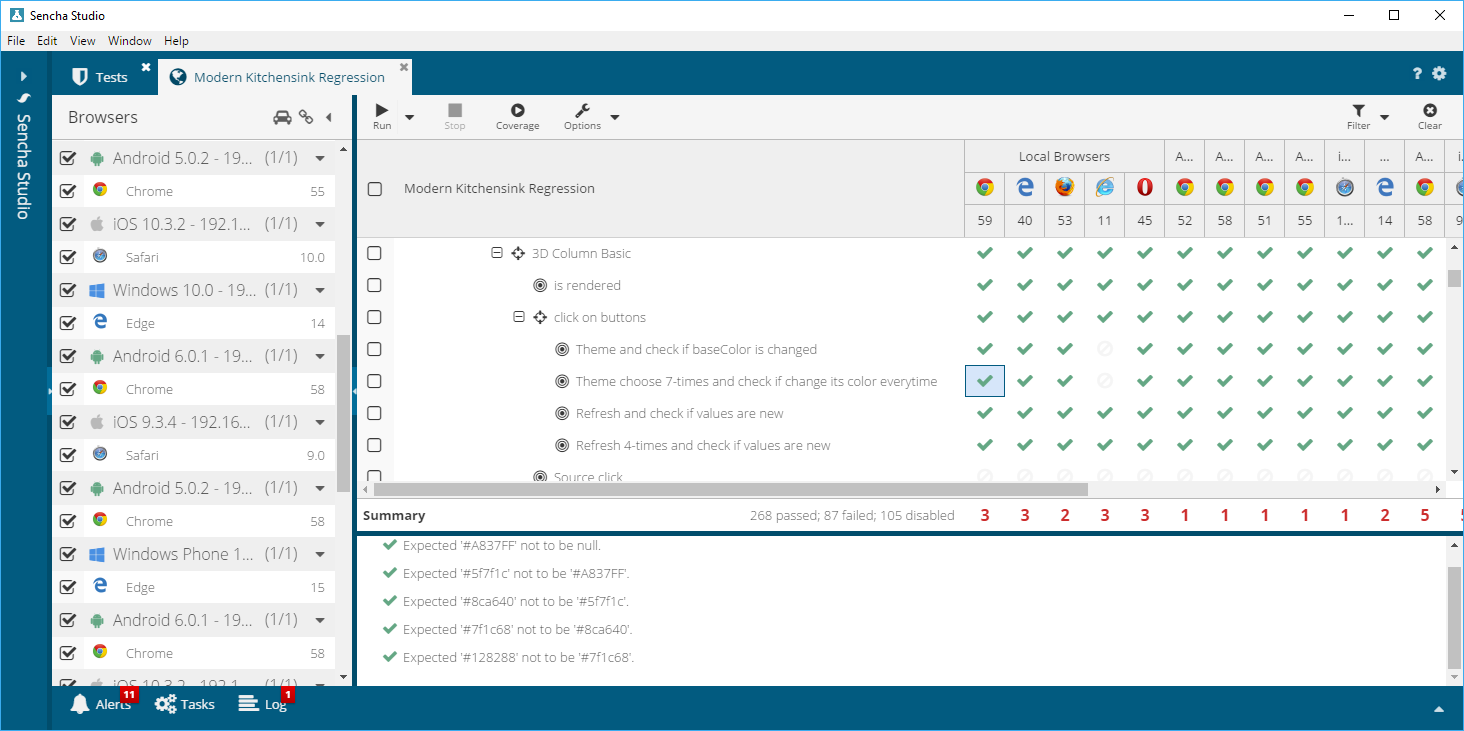
Task: Open Windows Phone group dropdown arrow
Action: click(320, 555)
